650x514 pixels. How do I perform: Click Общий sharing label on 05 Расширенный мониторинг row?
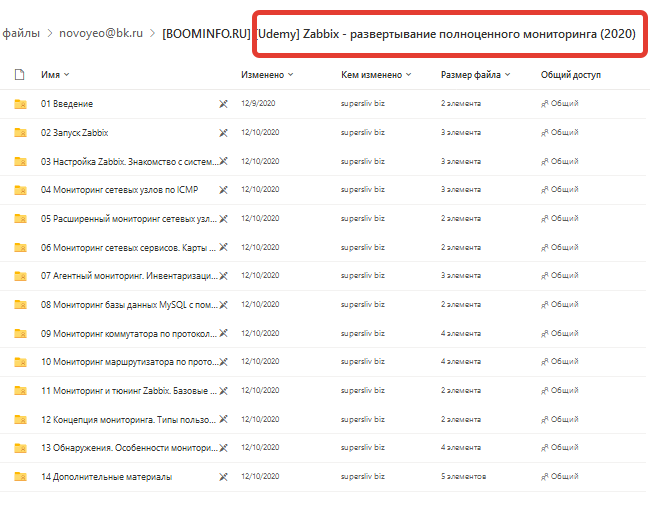[x=564, y=218]
